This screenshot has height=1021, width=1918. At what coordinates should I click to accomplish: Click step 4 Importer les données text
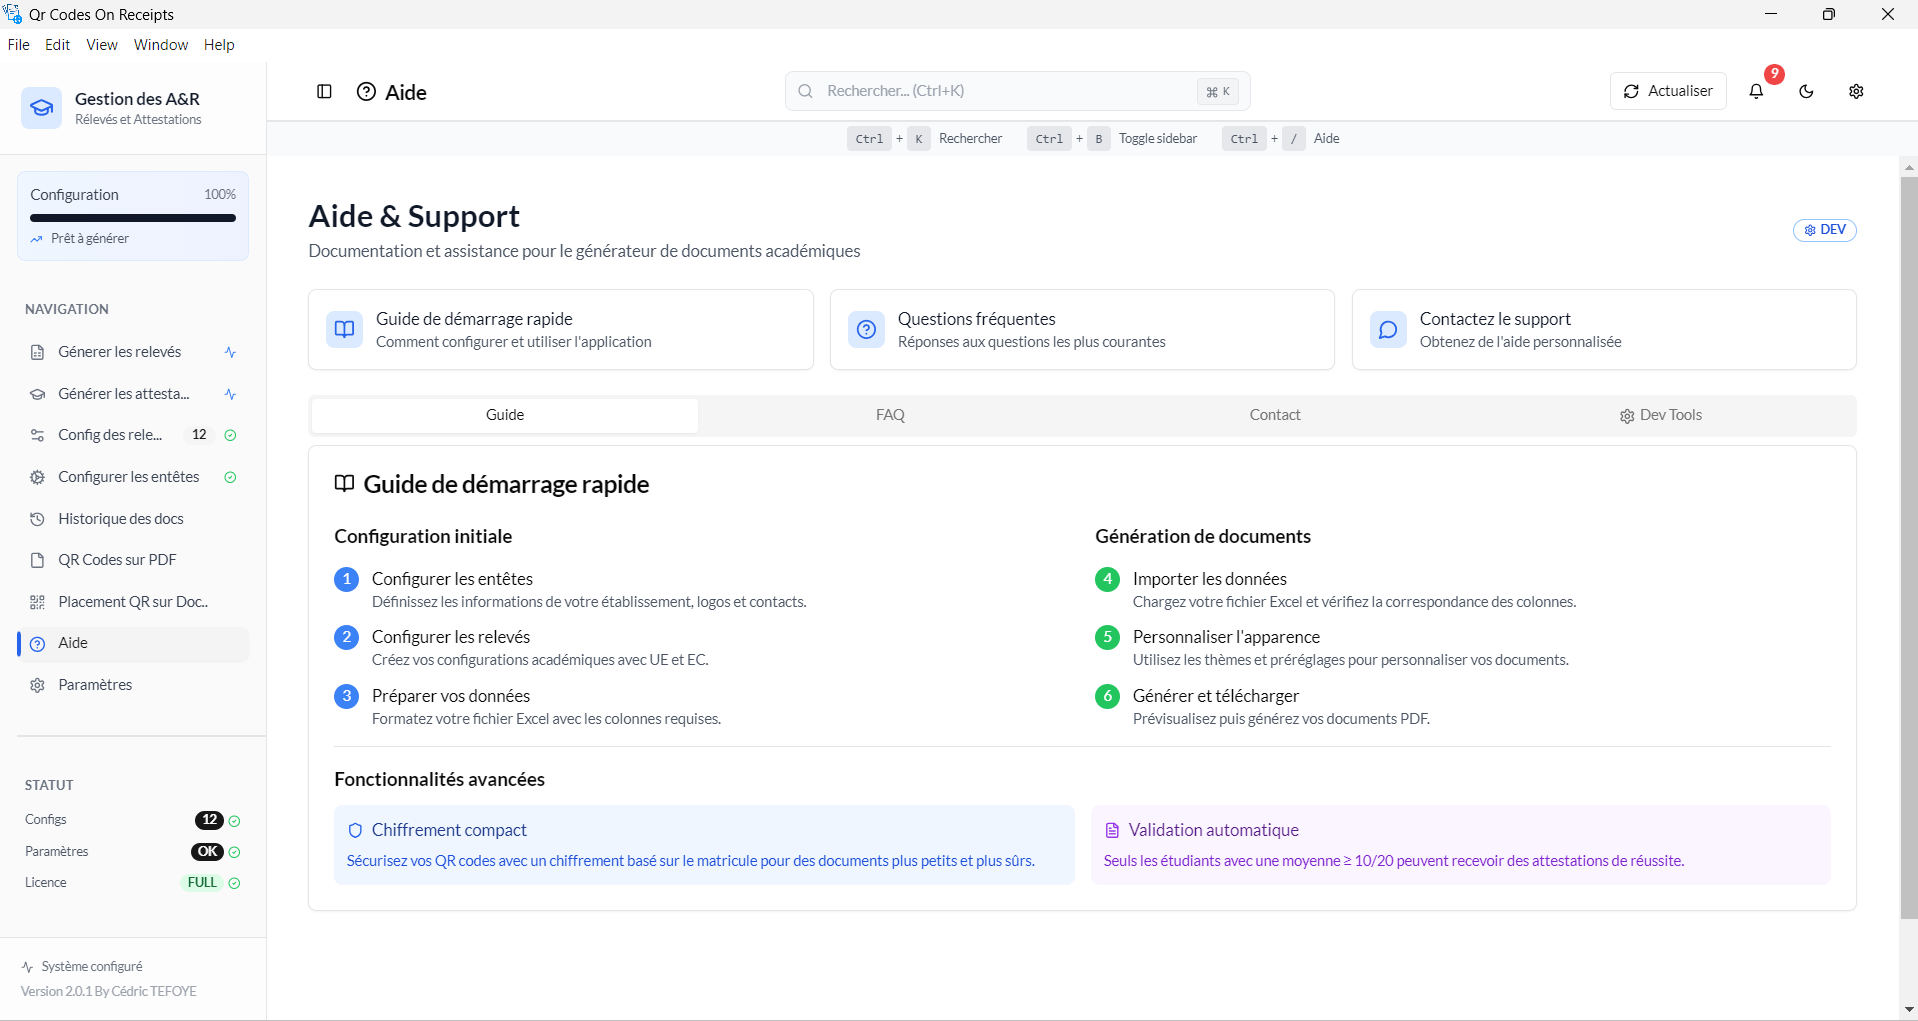tap(1209, 579)
